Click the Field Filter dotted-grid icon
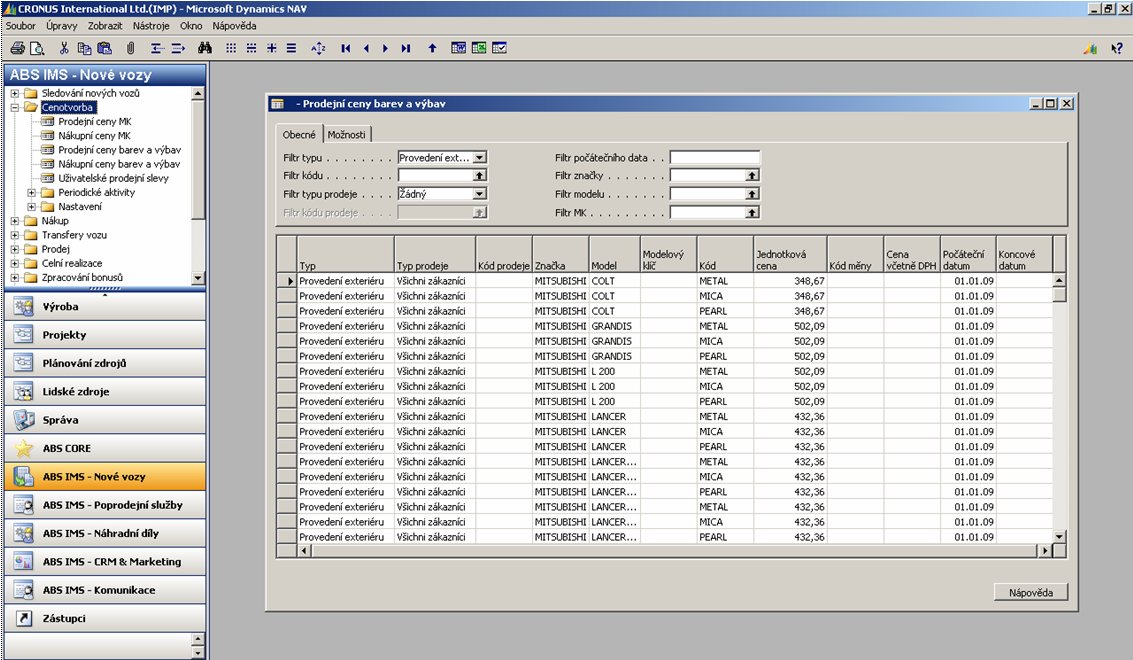Viewport: 1133px width, 660px height. click(231, 48)
